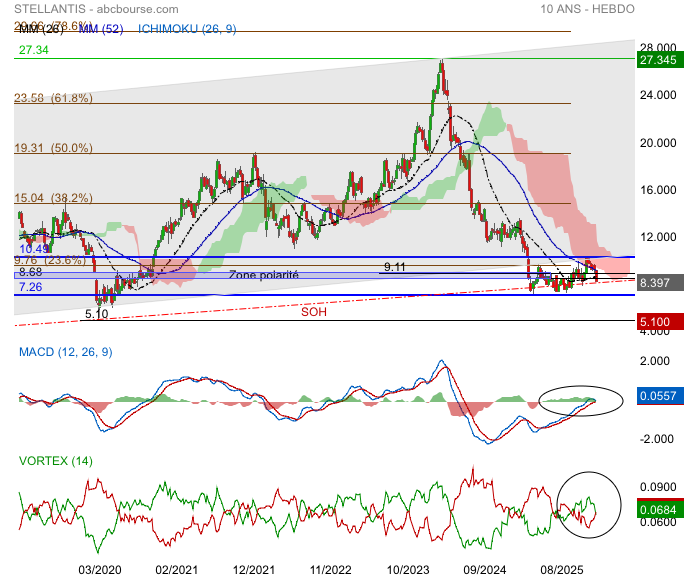Click the MACD (12, 26, 9) indicator title
This screenshot has height=580, width=684.
pos(65,352)
